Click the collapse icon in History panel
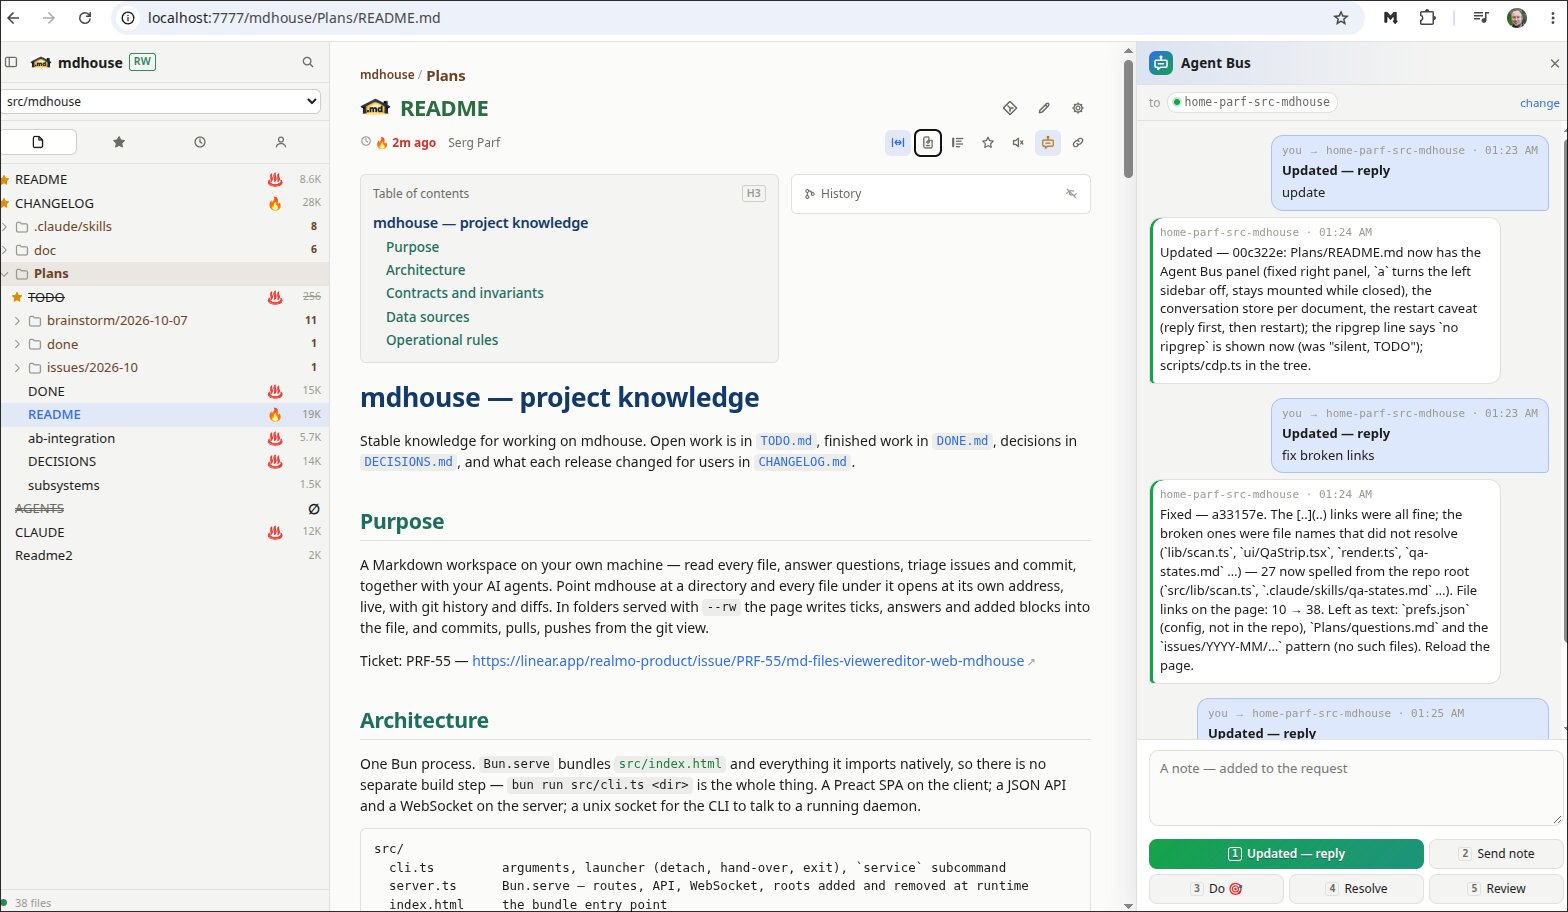The image size is (1568, 912). click(x=1071, y=194)
